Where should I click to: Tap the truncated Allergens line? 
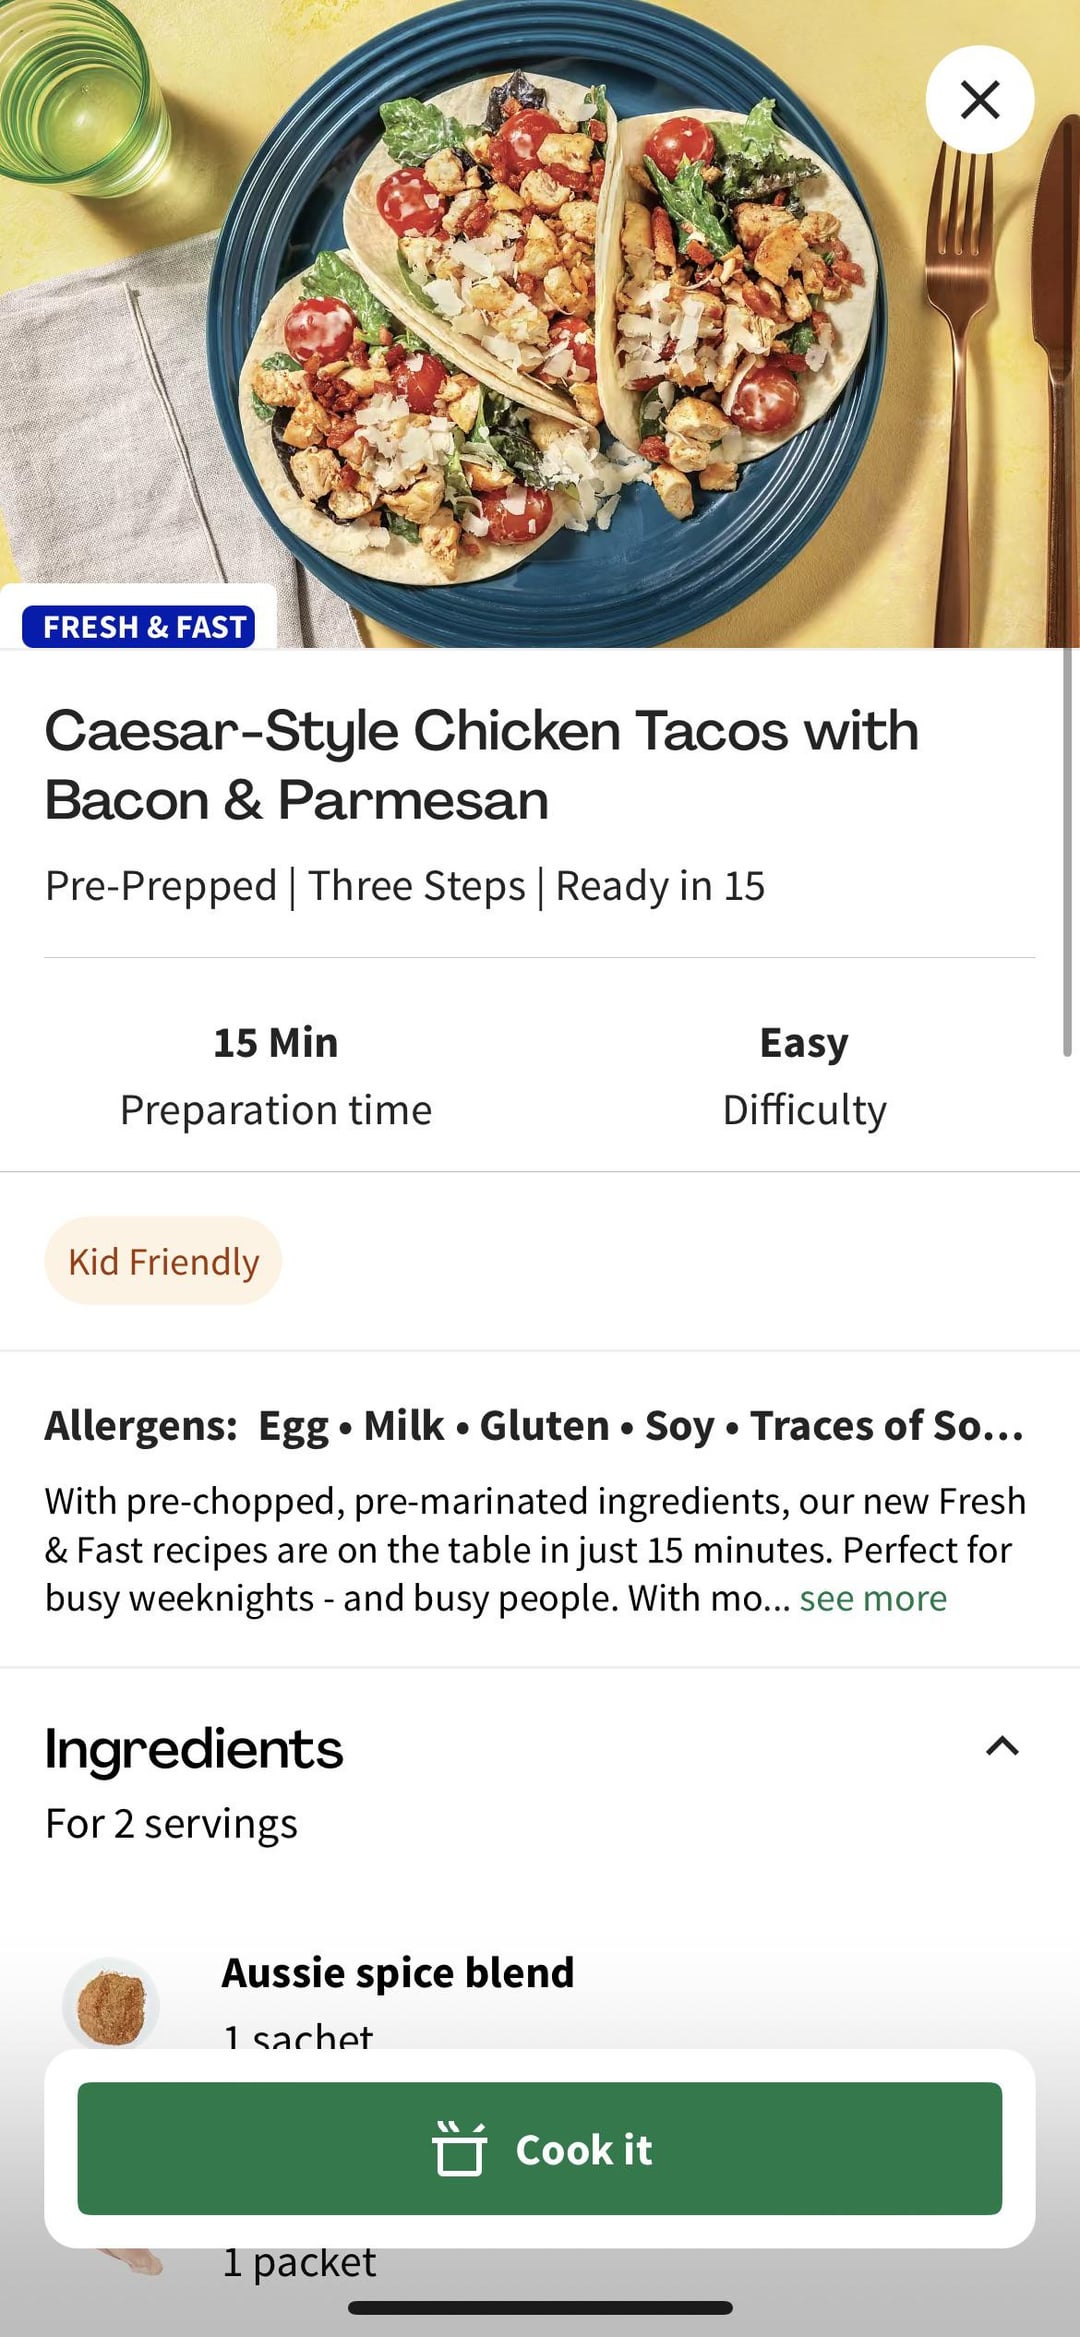[535, 1425]
